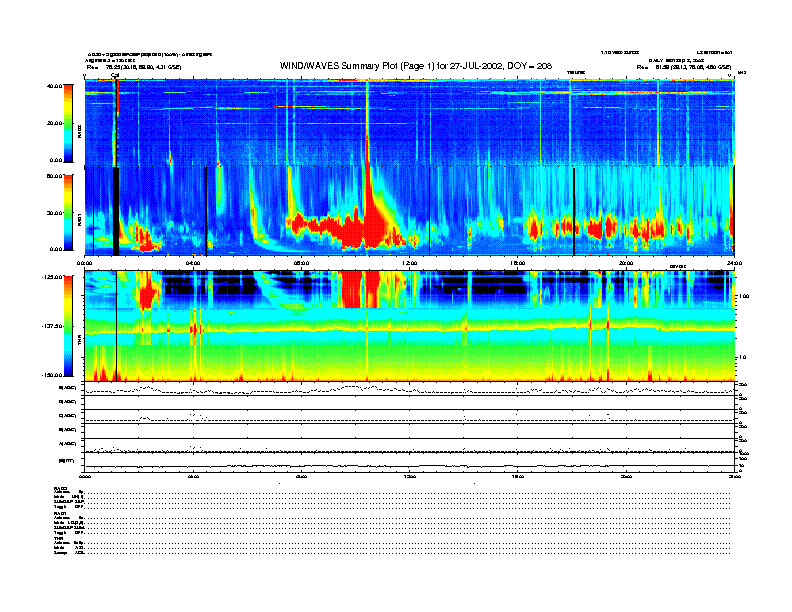Viewport: 792px width, 612px height.
Task: Click the 100 frequency label beside TNR panel
Action: pyautogui.click(x=744, y=296)
